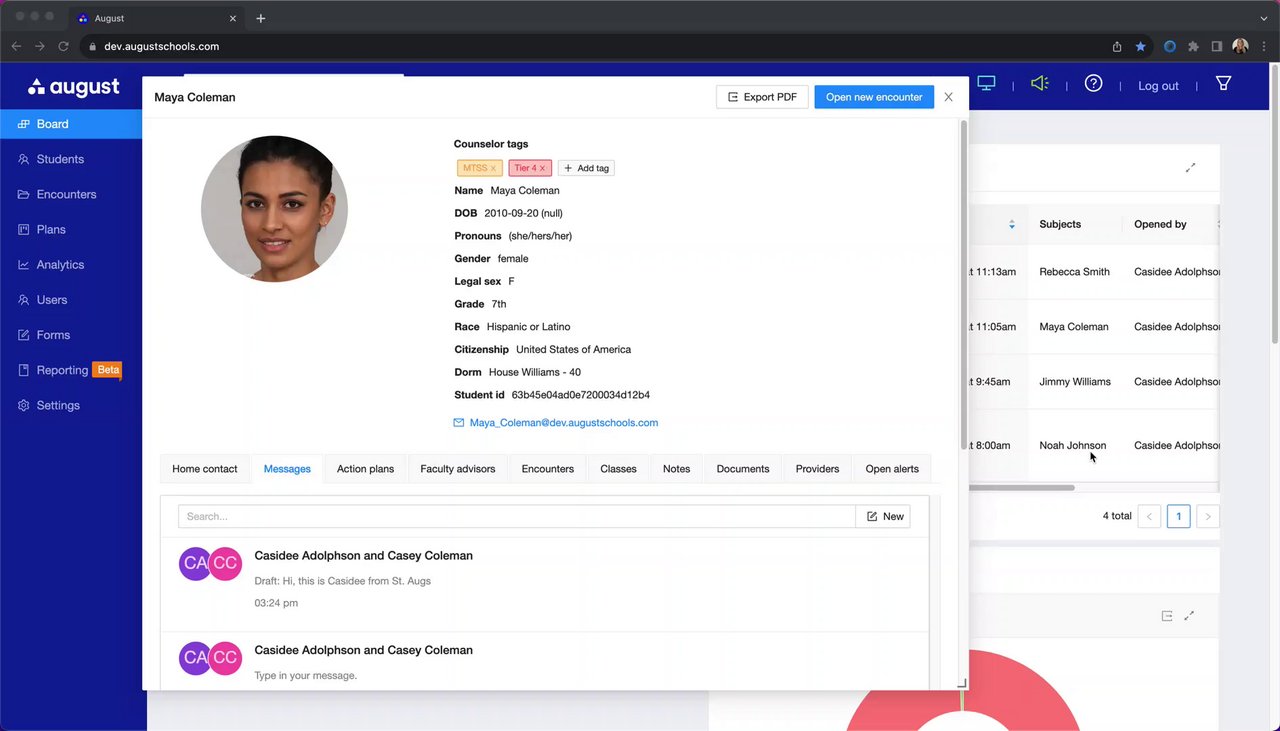Screen dimensions: 1280x731
Task: Click the browser side panel icon
Action: point(1217,46)
